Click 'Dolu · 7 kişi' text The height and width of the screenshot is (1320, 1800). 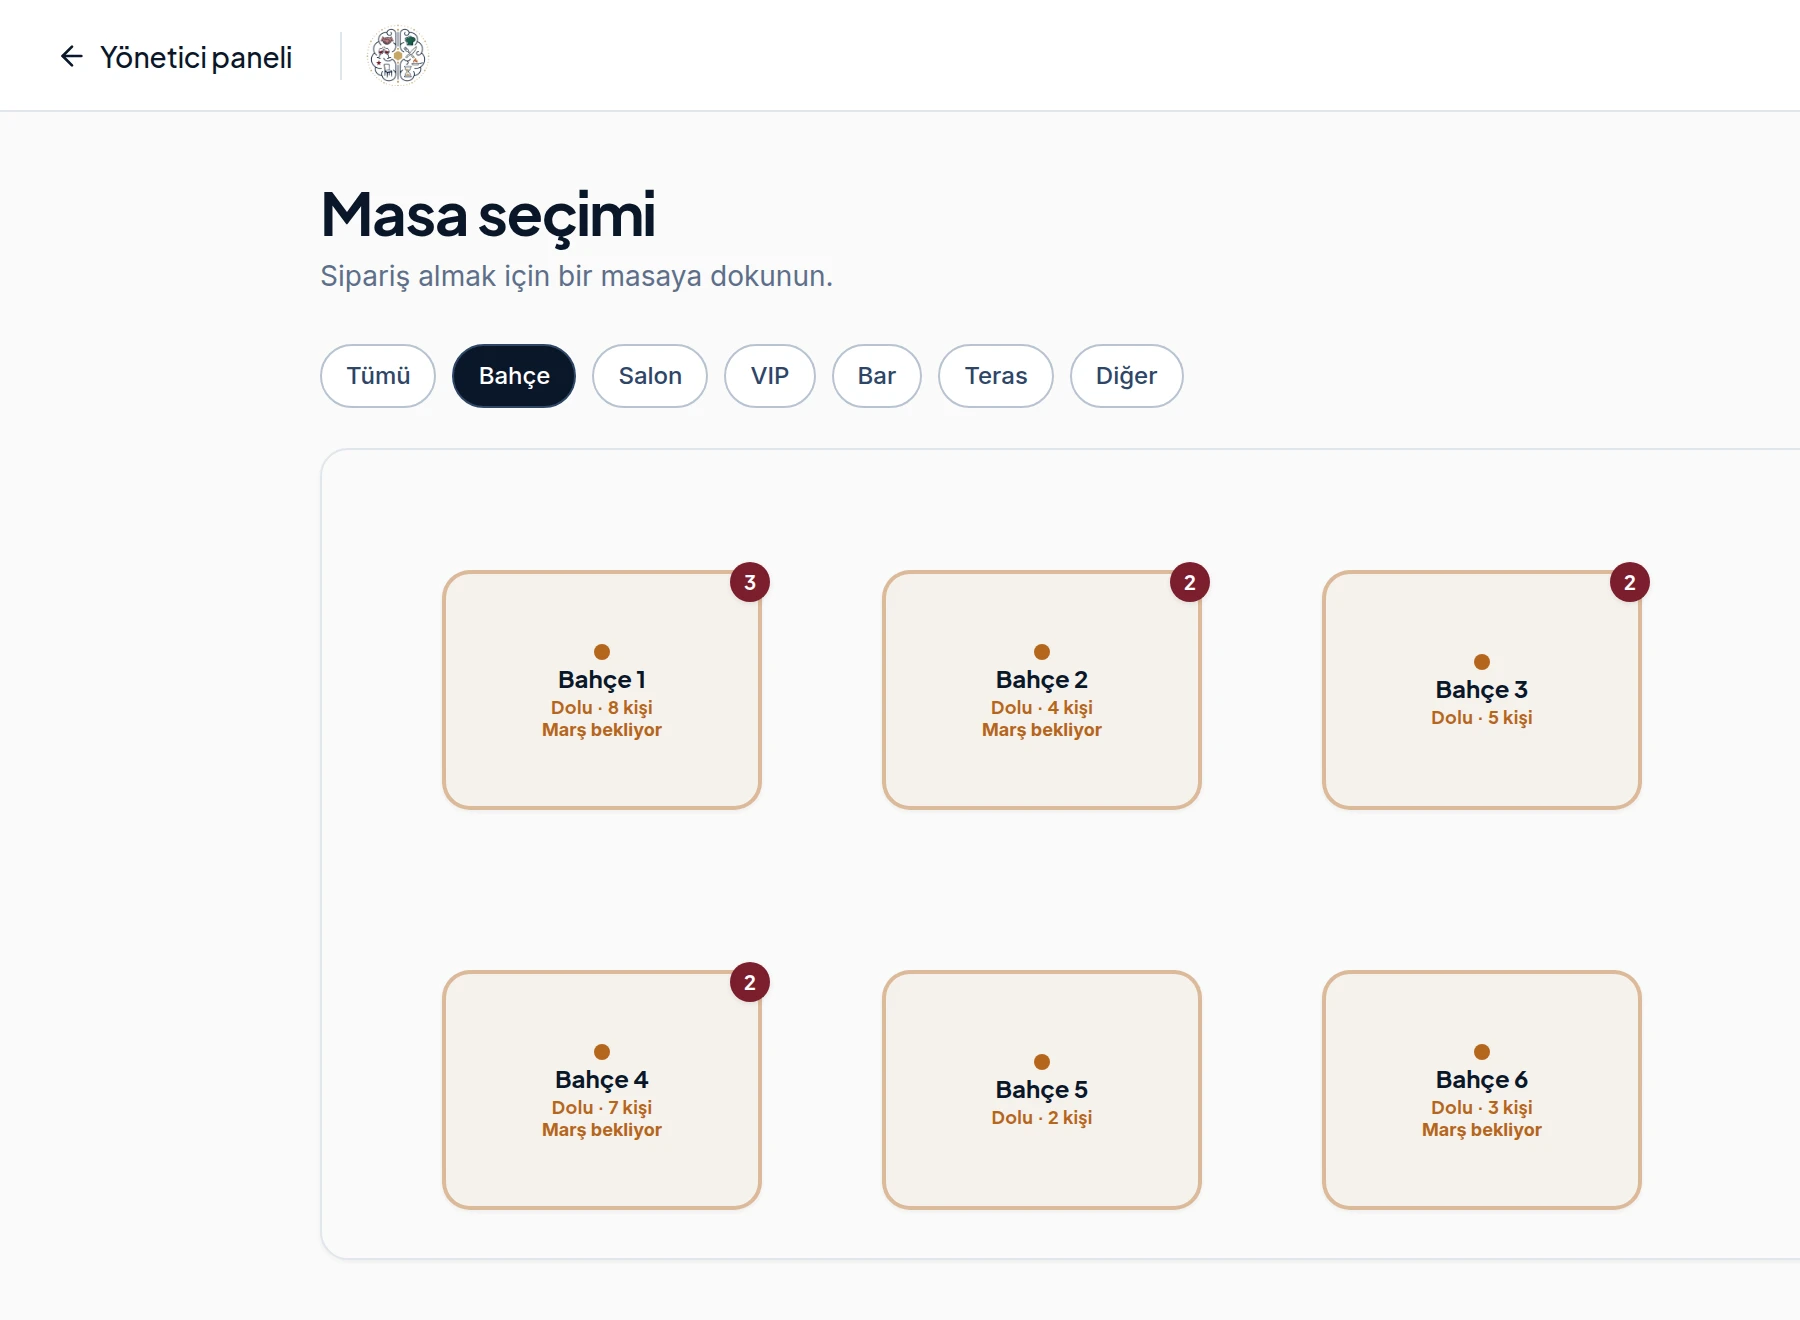click(602, 1108)
